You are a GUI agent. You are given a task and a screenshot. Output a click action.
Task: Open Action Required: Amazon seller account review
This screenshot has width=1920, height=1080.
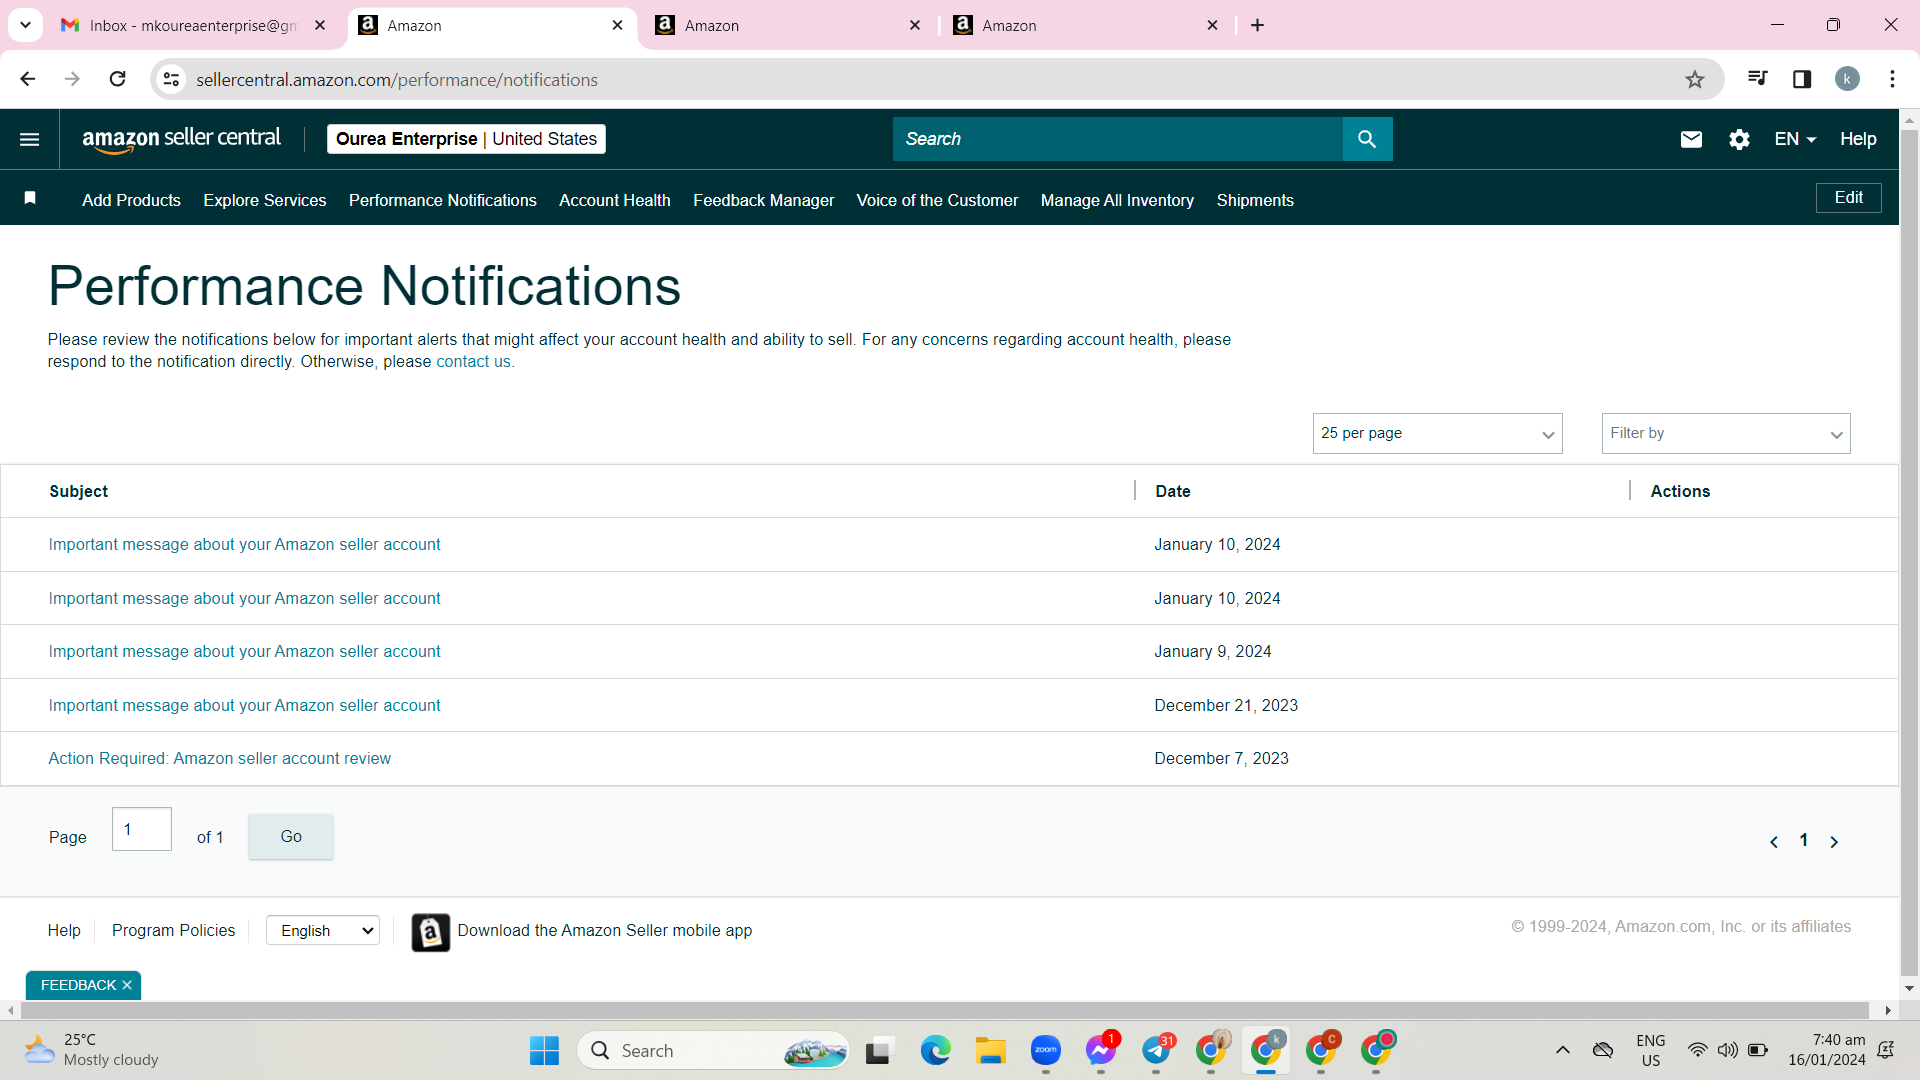[220, 759]
